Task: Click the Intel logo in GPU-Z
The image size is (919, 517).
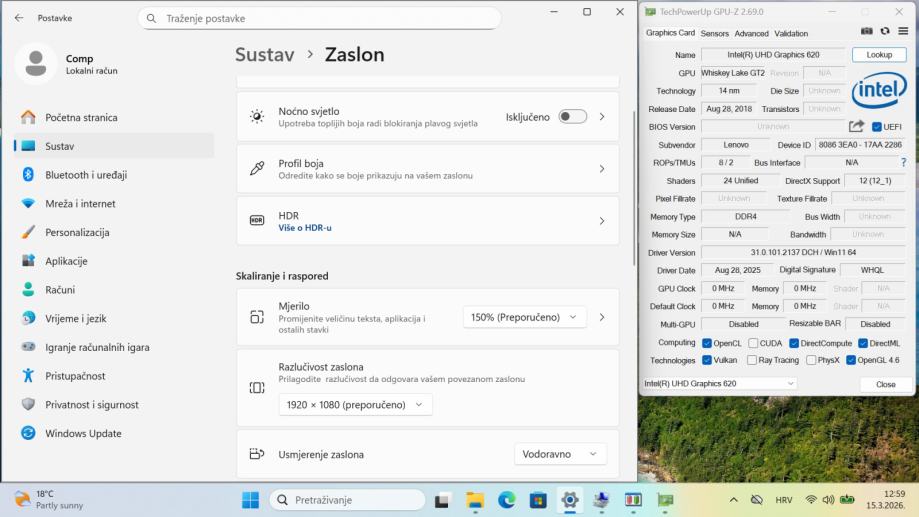Action: tap(879, 90)
